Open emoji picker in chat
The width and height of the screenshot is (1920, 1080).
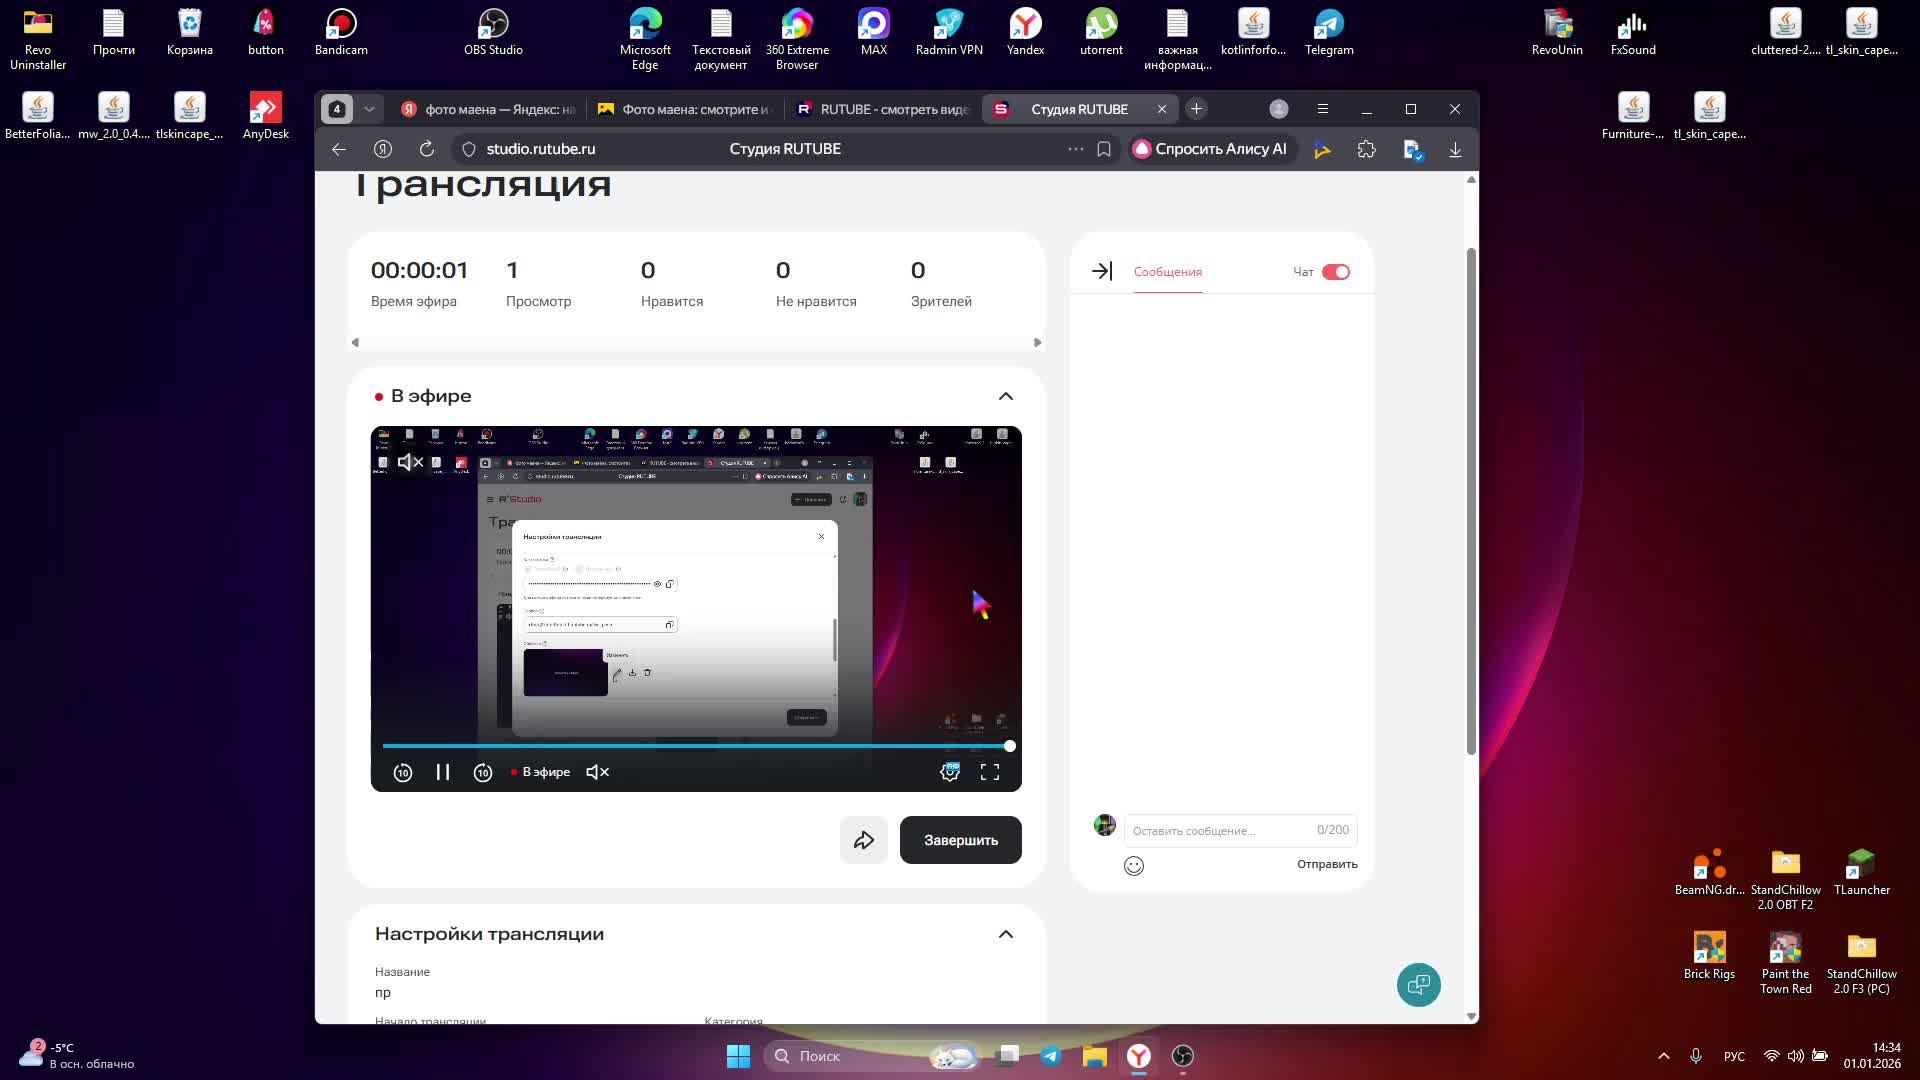[x=1133, y=866]
